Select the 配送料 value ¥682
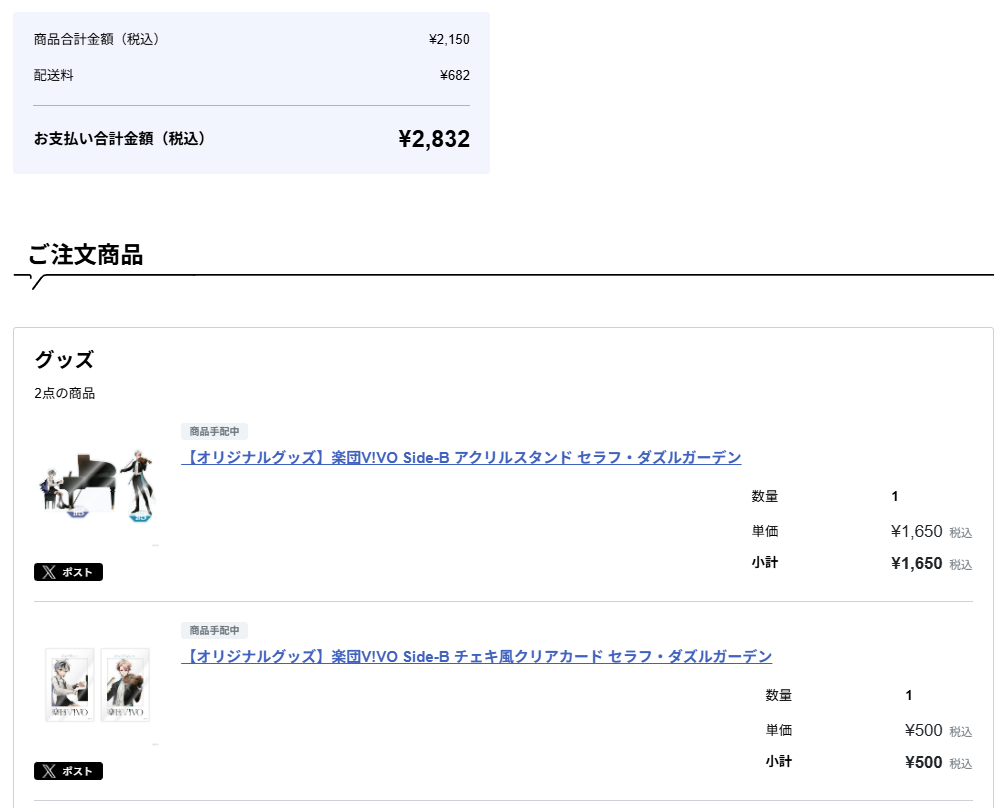The width and height of the screenshot is (999, 808). 455,75
